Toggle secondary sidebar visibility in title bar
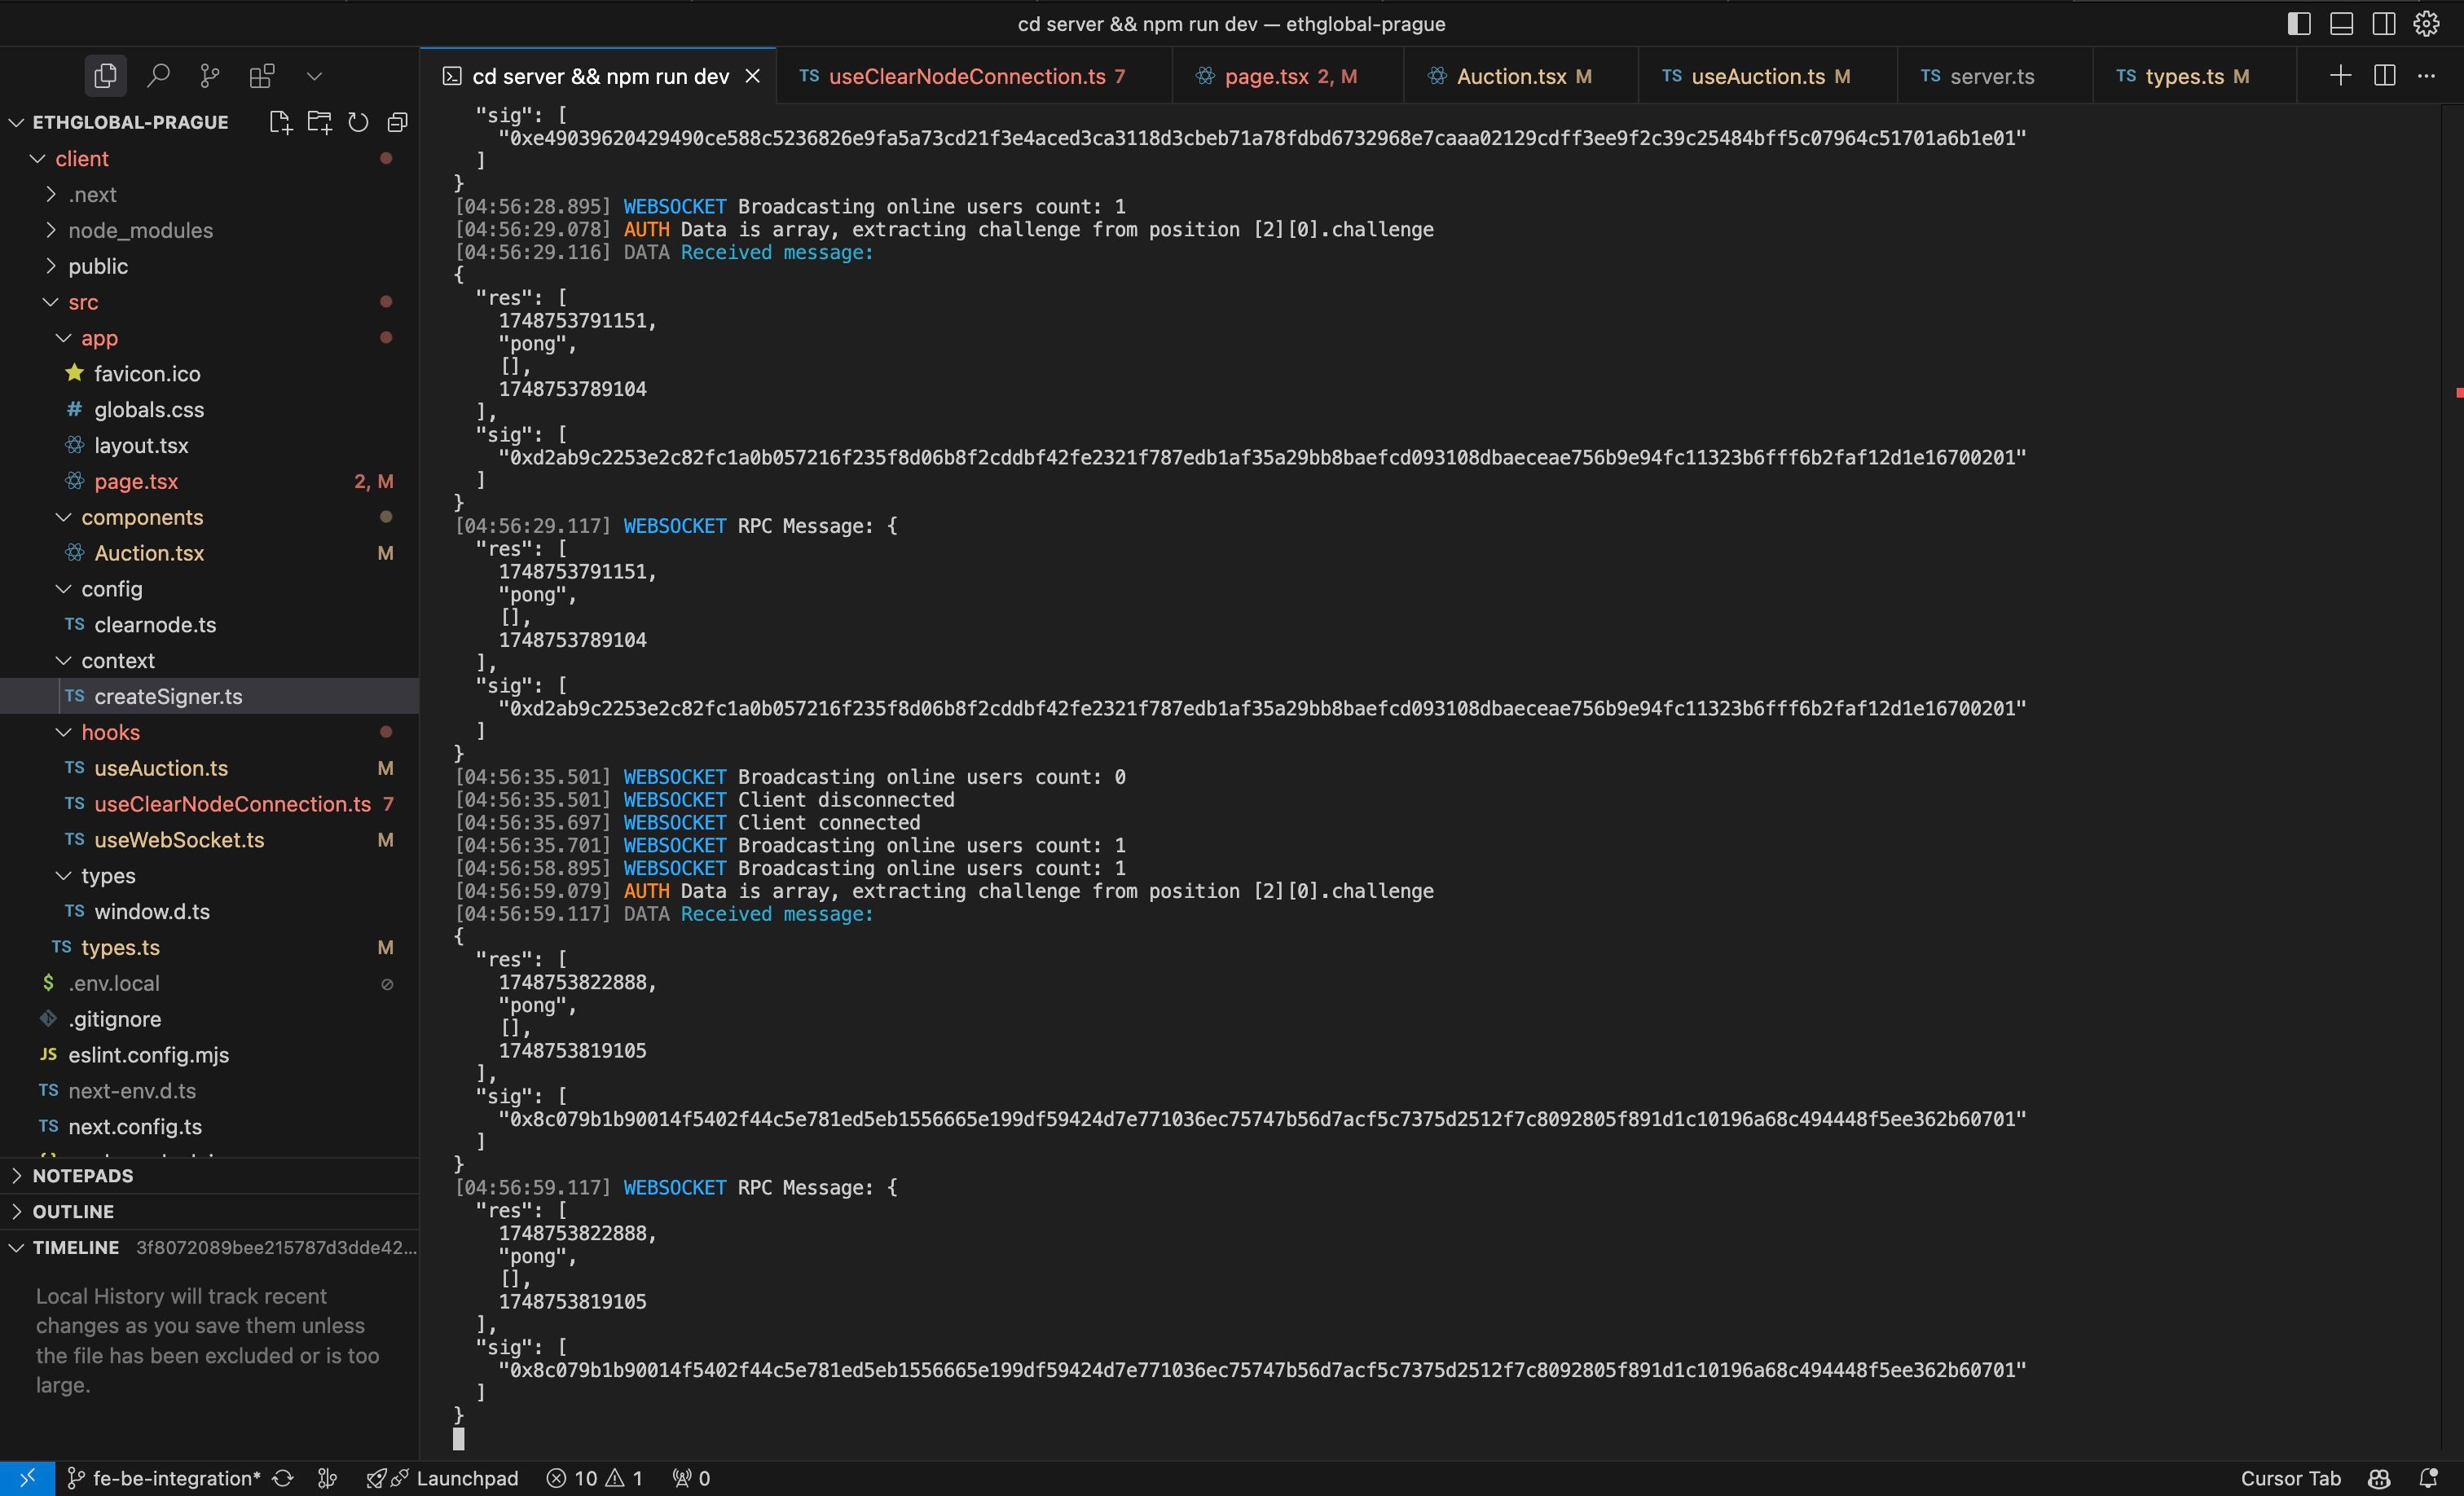Viewport: 2464px width, 1496px height. [2384, 23]
